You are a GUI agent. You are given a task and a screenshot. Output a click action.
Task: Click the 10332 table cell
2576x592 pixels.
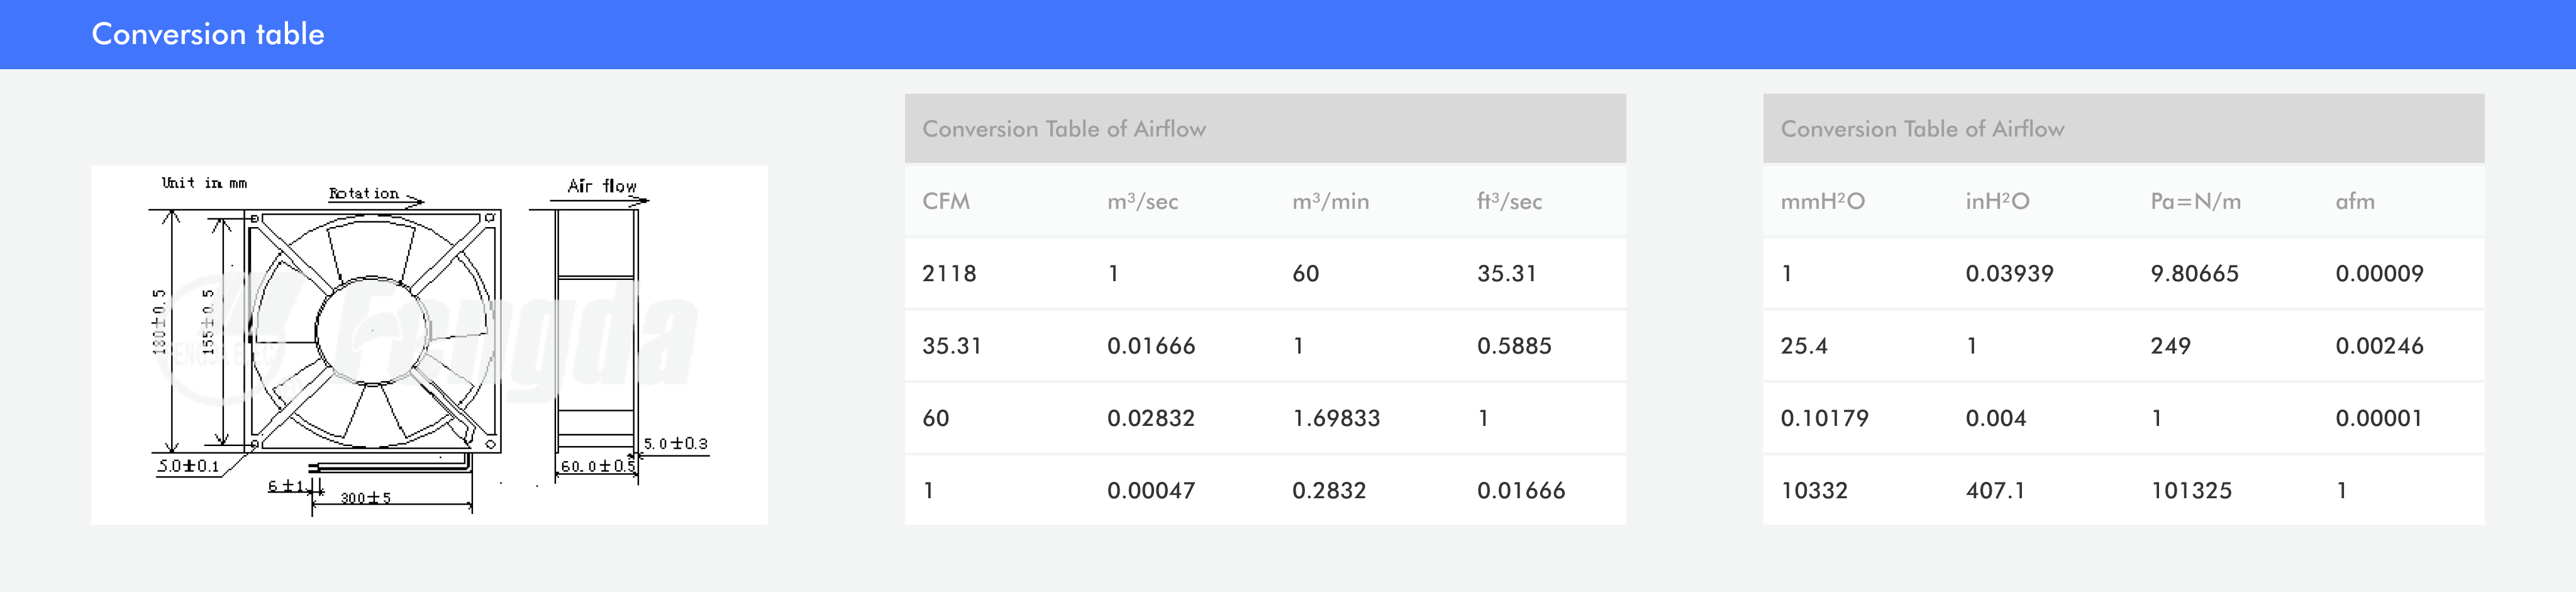tap(1814, 490)
